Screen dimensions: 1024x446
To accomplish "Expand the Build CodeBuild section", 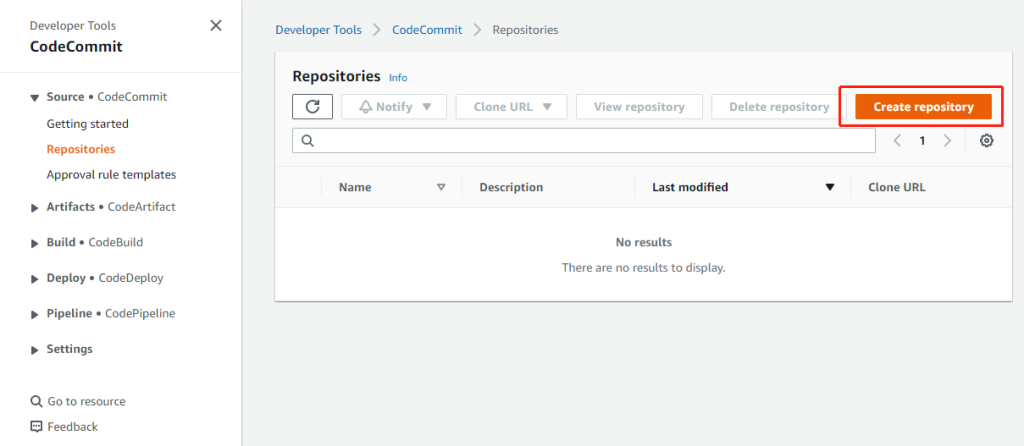I will (x=37, y=242).
